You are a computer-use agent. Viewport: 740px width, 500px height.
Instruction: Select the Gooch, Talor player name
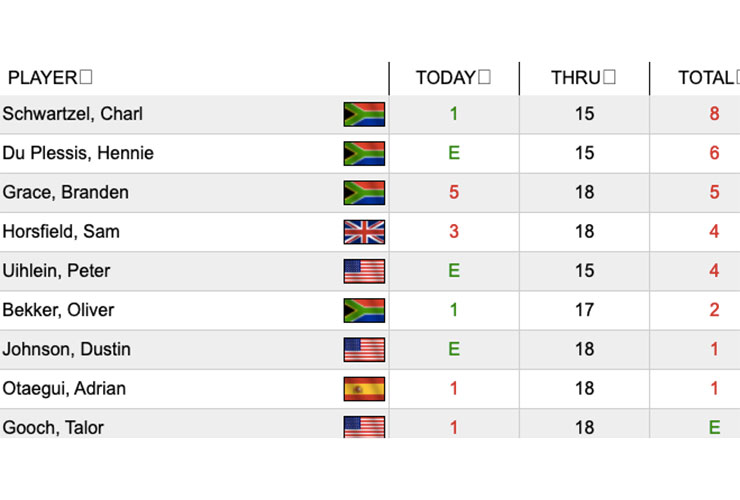[53, 428]
